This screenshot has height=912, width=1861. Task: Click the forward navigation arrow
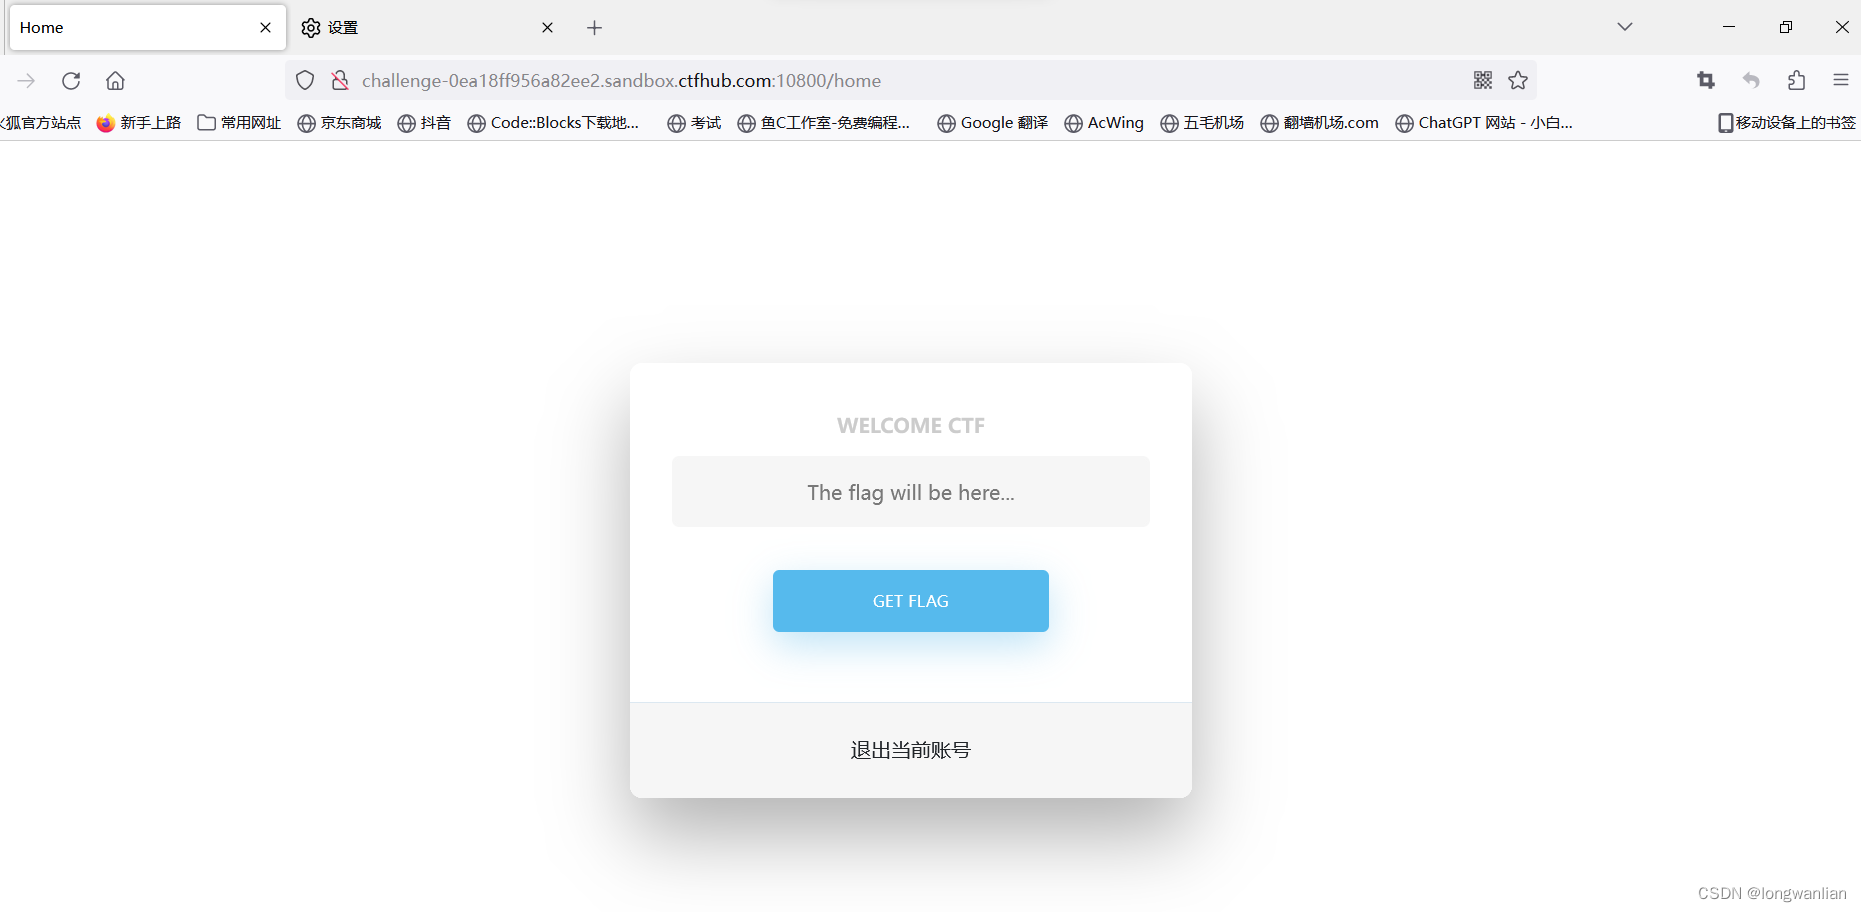click(x=26, y=80)
